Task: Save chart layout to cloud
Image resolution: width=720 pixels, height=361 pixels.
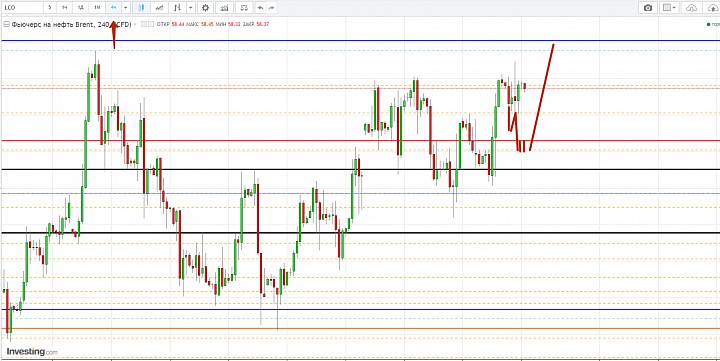Action: [713, 8]
